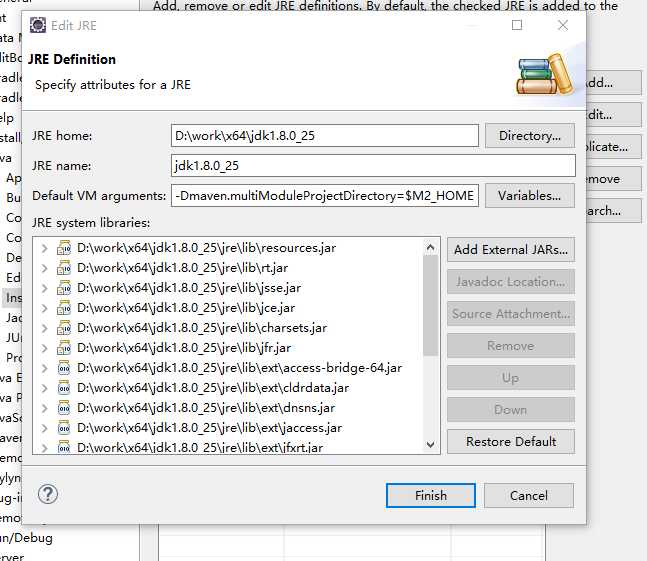This screenshot has height=561, width=647.
Task: Select the resources.jar path row
Action: tap(206, 248)
